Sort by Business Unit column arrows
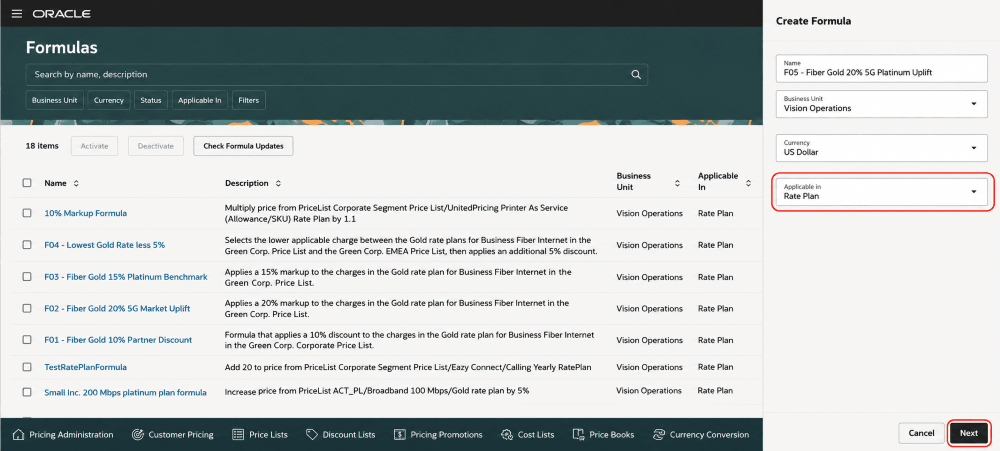1000x451 pixels. click(677, 183)
